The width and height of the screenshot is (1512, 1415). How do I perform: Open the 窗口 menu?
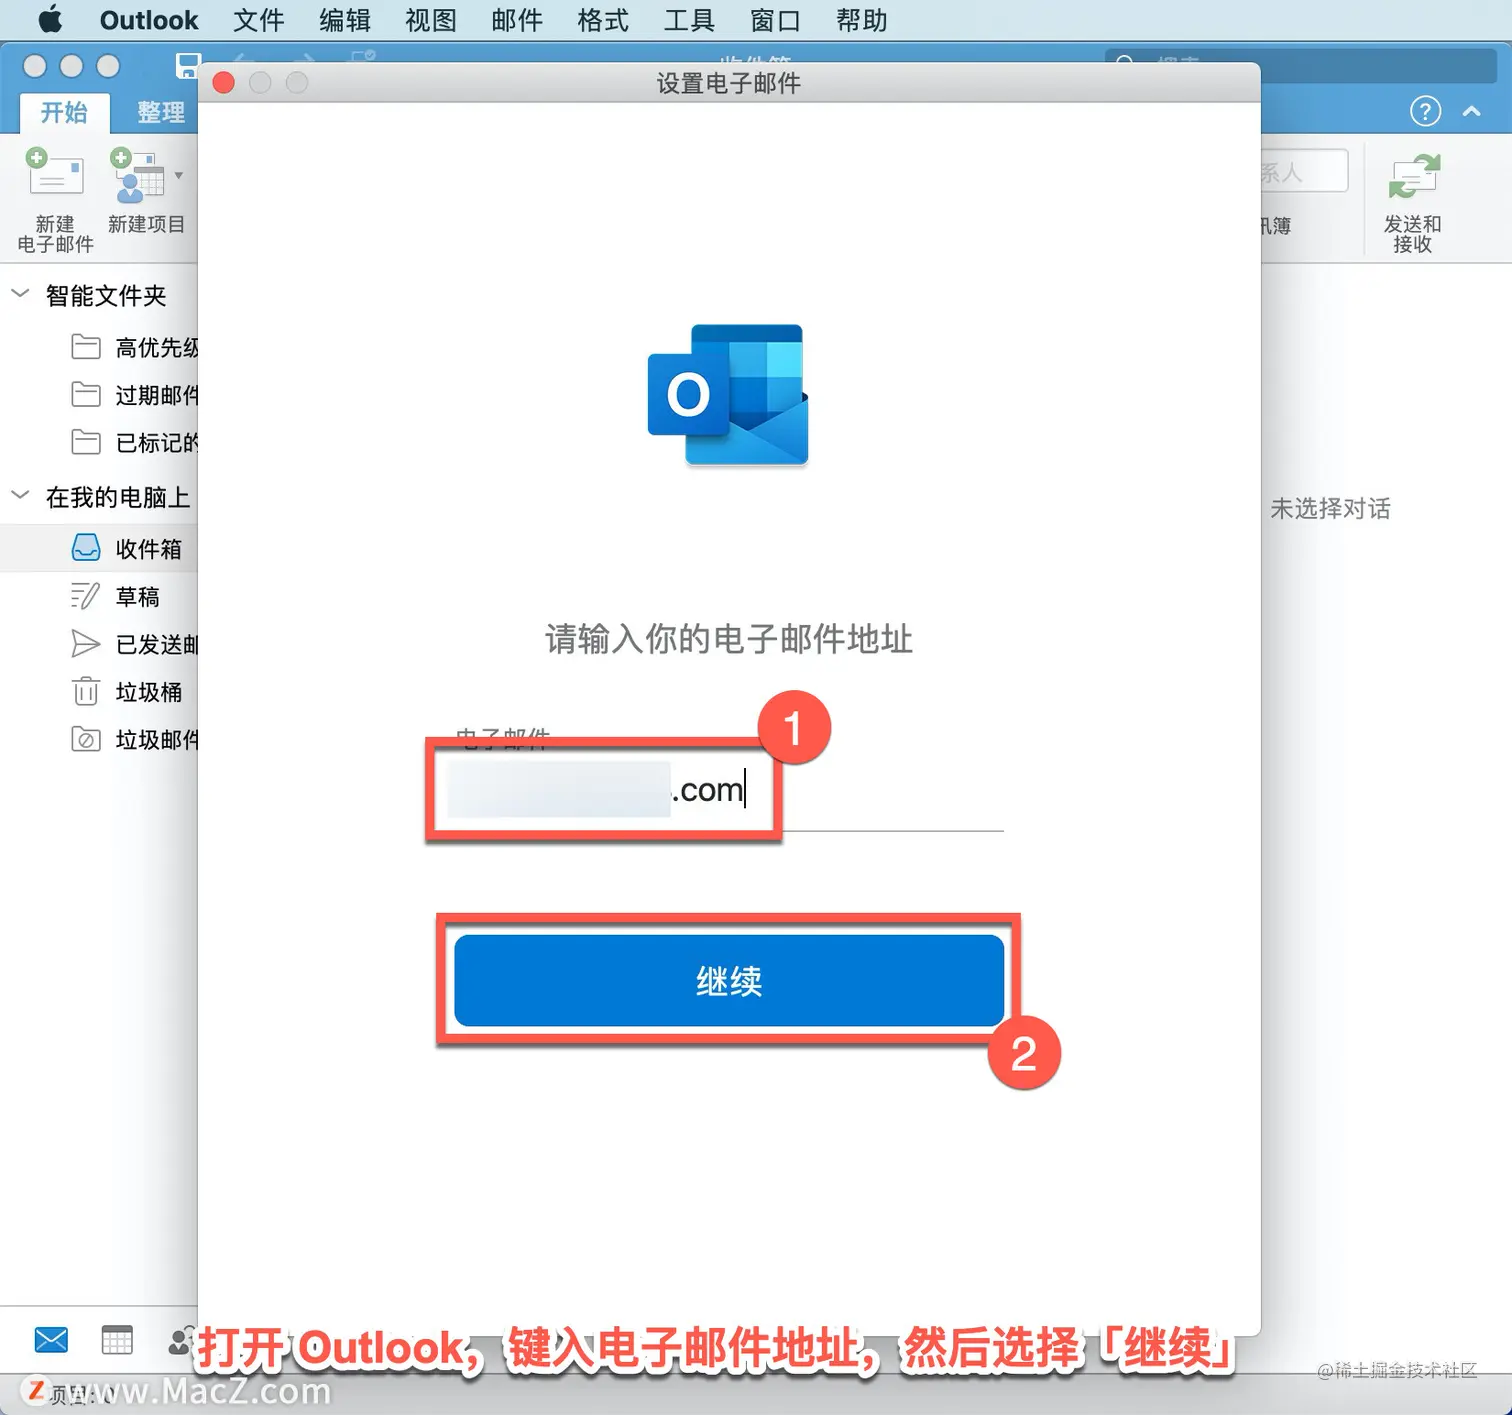(x=775, y=20)
